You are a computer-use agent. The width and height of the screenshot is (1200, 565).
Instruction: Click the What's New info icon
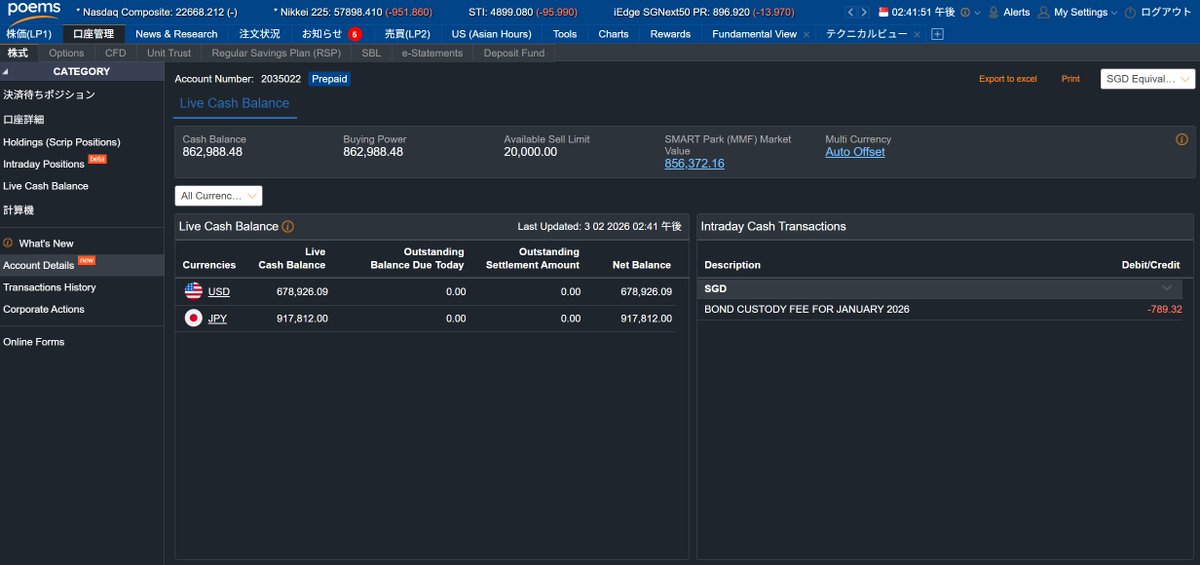[8, 243]
